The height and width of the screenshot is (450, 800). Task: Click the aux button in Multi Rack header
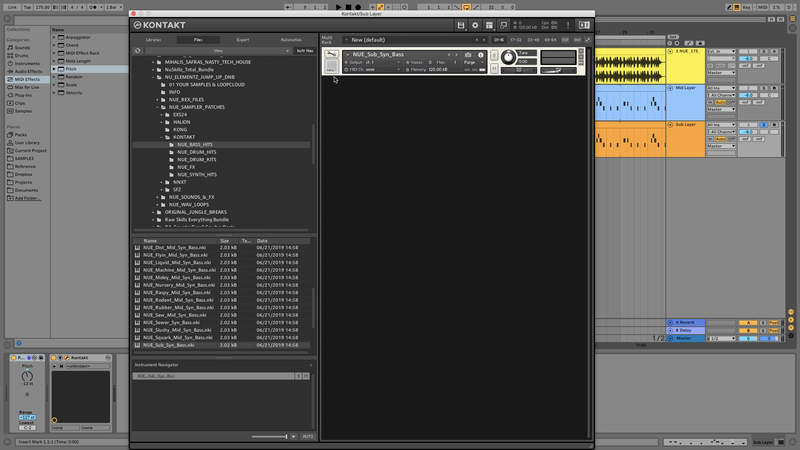577,40
